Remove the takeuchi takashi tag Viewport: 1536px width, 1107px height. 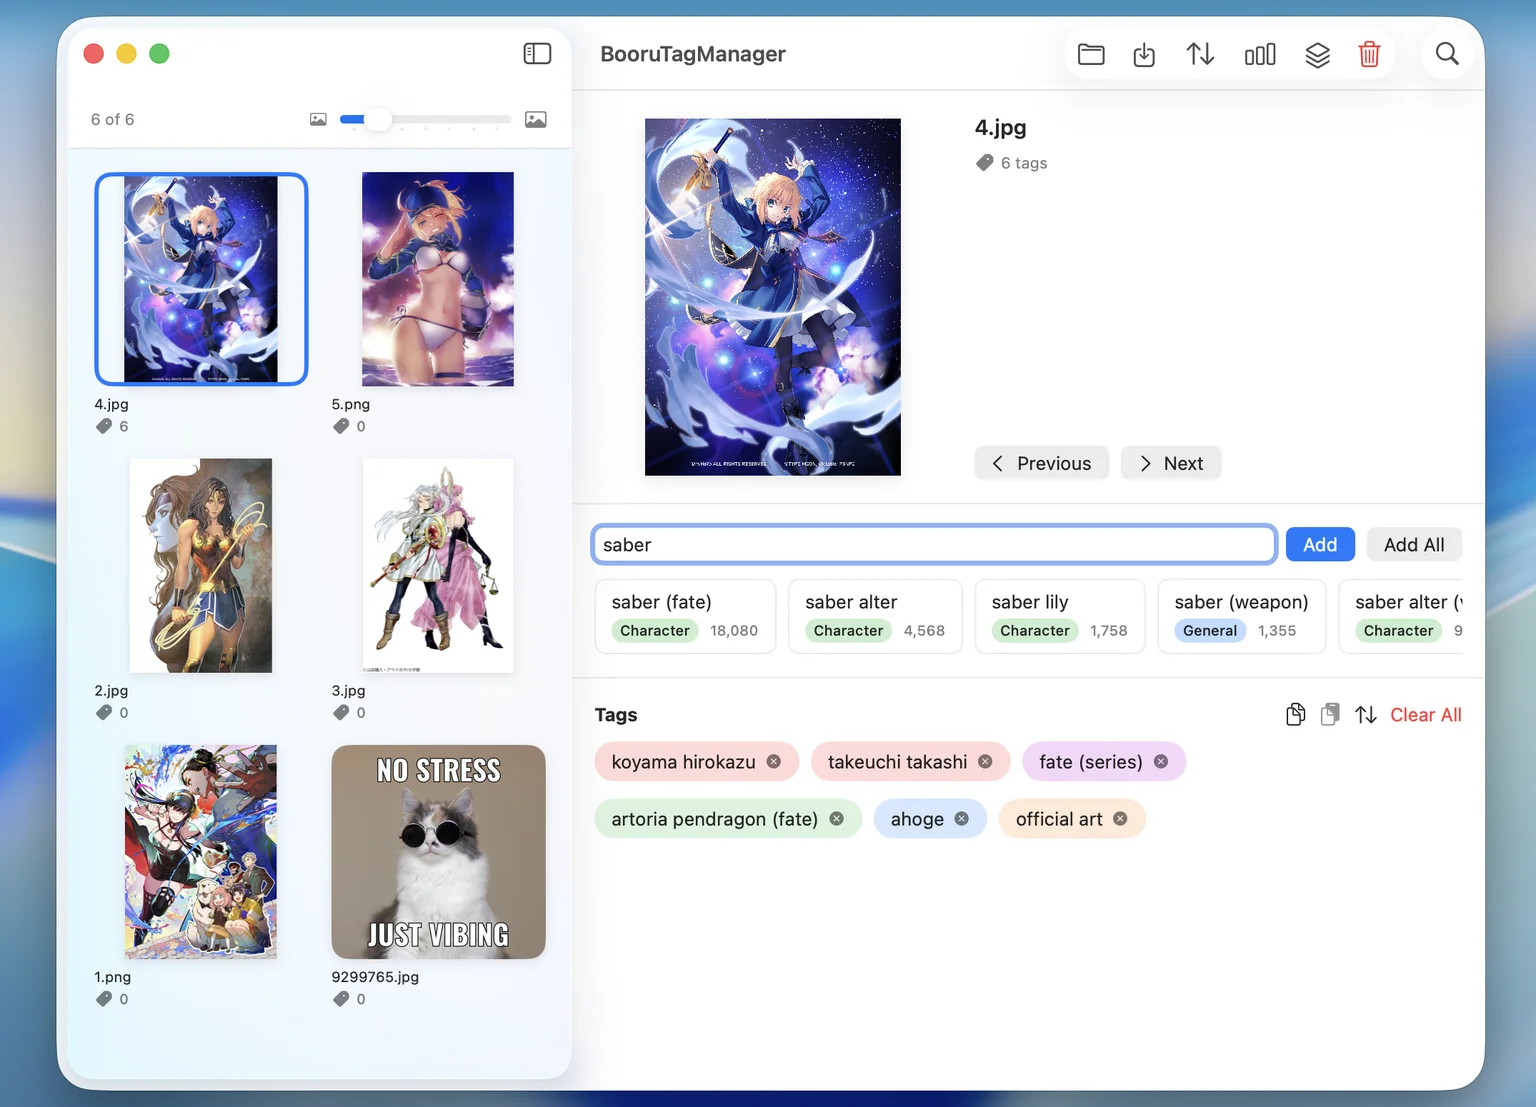(985, 761)
